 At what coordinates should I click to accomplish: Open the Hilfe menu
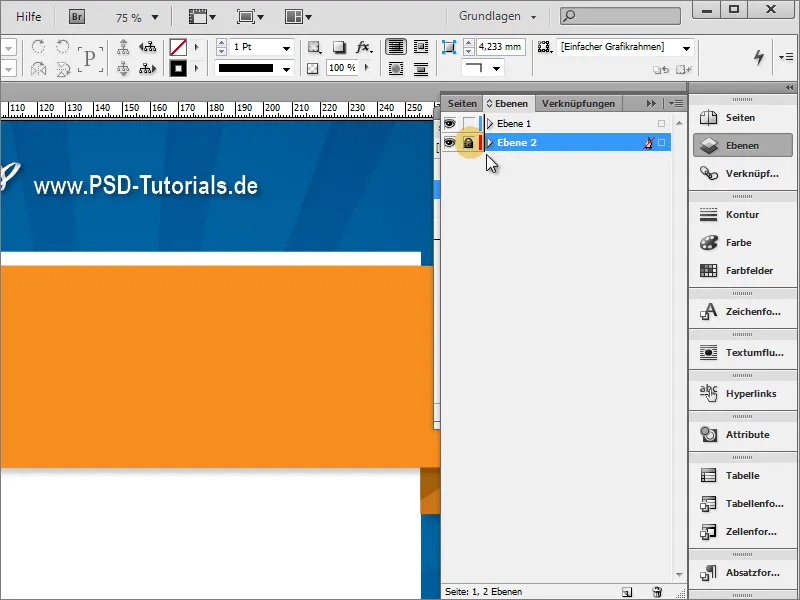pyautogui.click(x=29, y=17)
